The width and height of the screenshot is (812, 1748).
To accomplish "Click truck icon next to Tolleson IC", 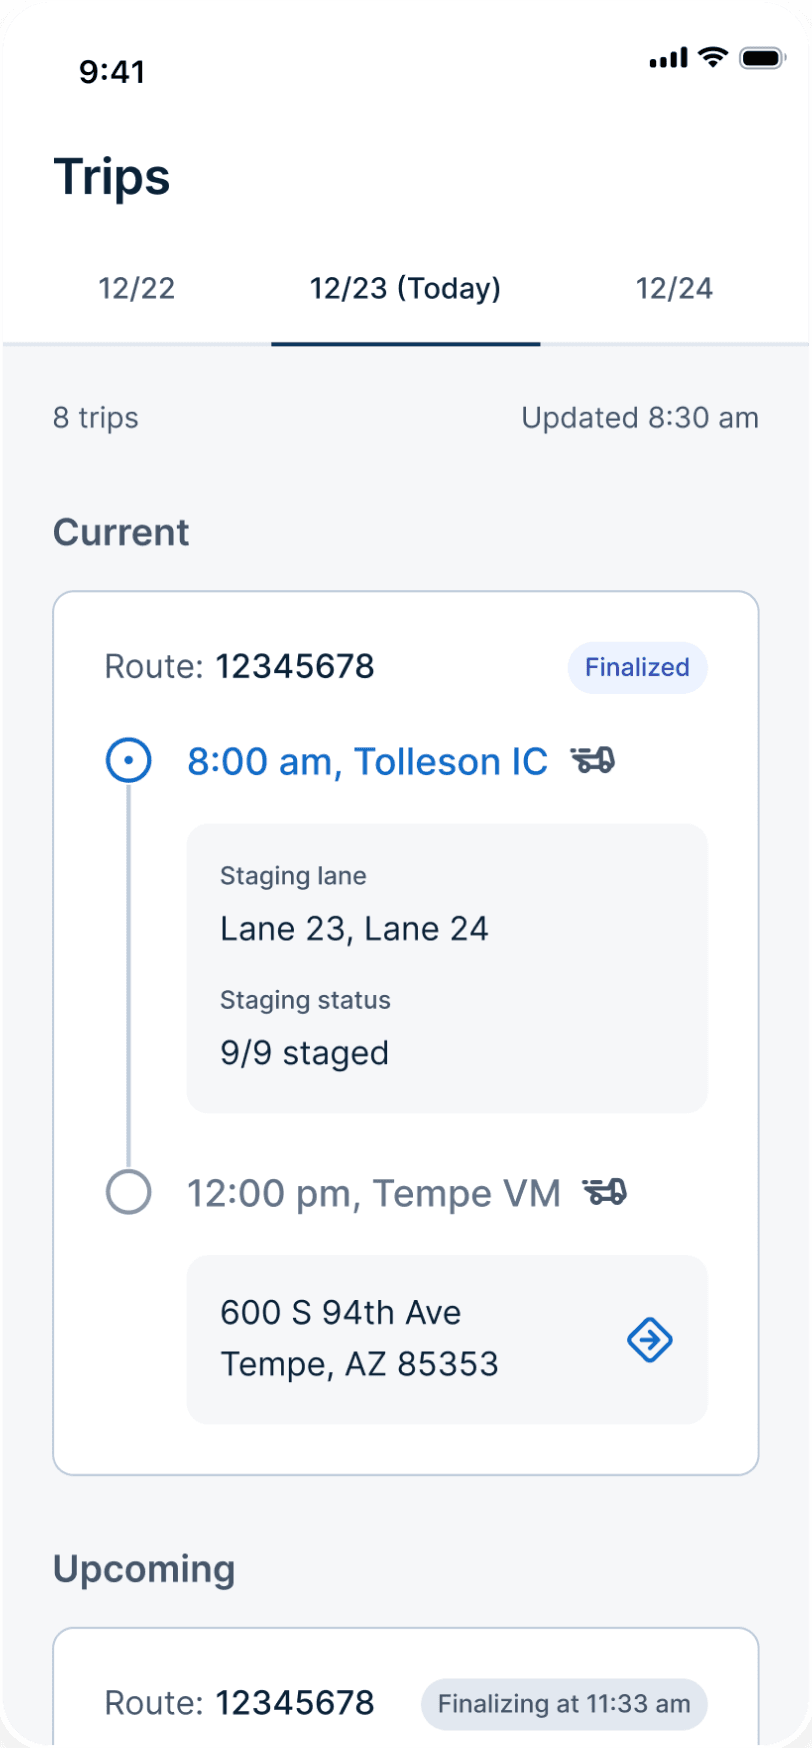I will [x=593, y=761].
